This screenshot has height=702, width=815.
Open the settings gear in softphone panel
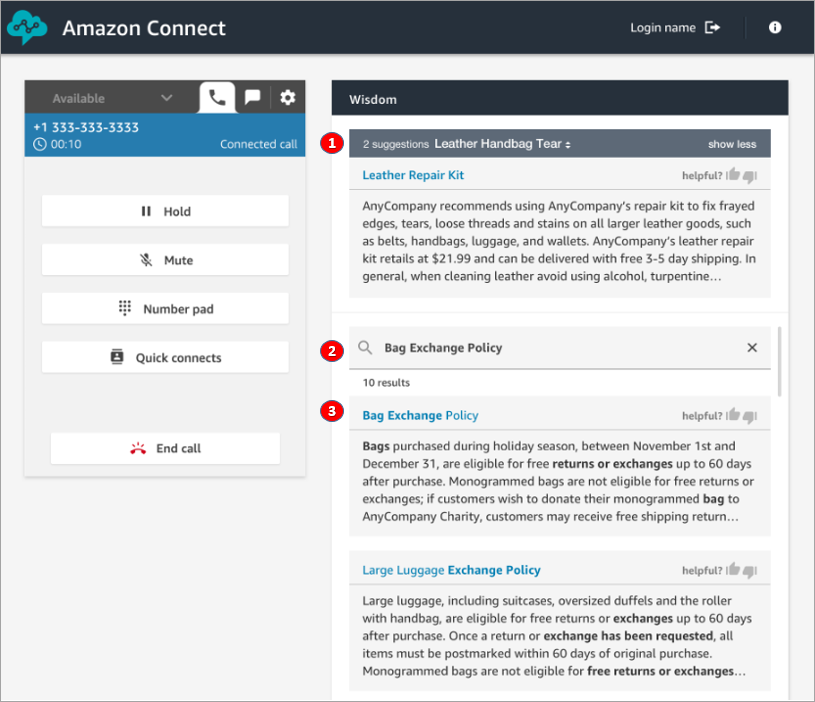click(x=288, y=97)
